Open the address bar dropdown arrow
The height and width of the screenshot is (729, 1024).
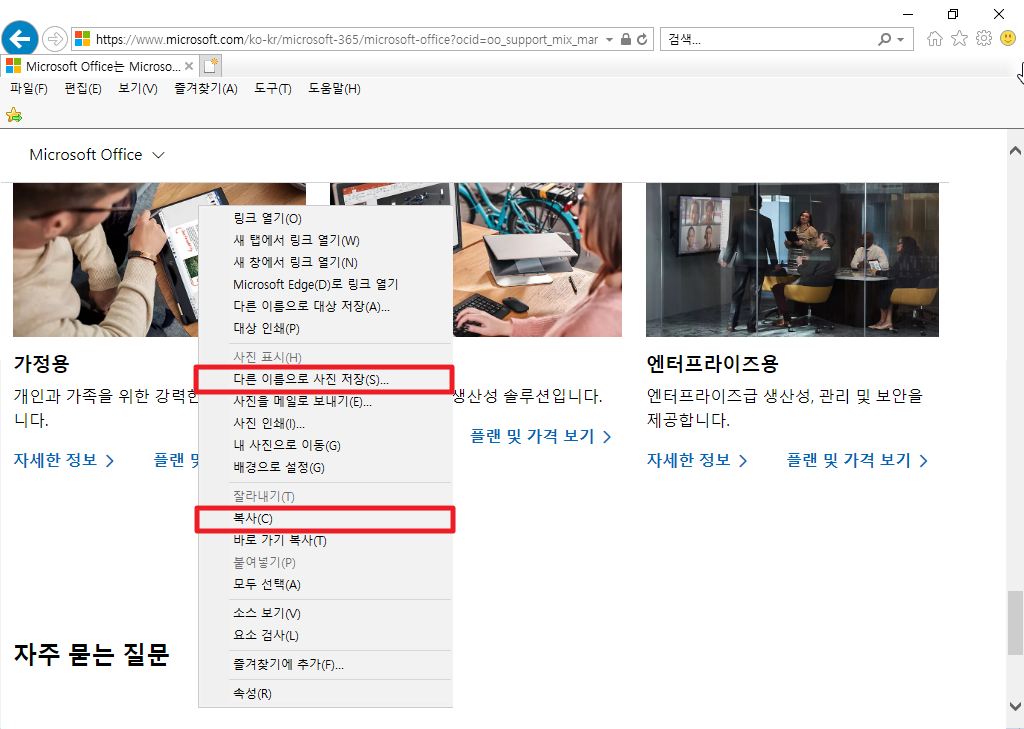click(609, 39)
